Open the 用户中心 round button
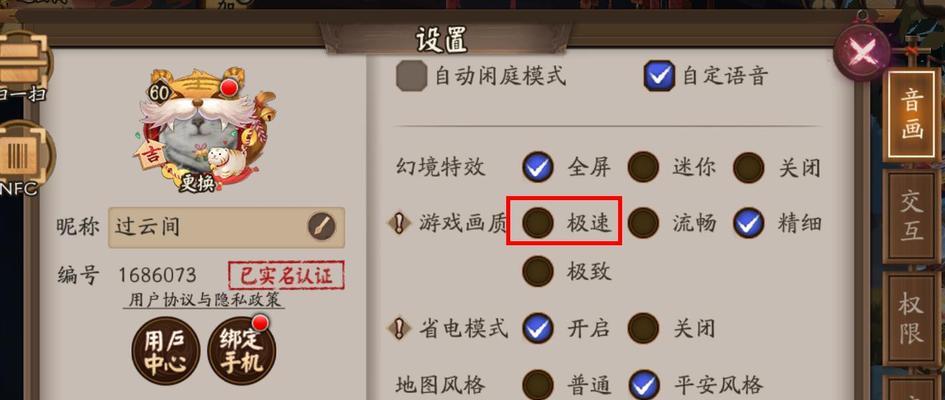 click(x=166, y=351)
